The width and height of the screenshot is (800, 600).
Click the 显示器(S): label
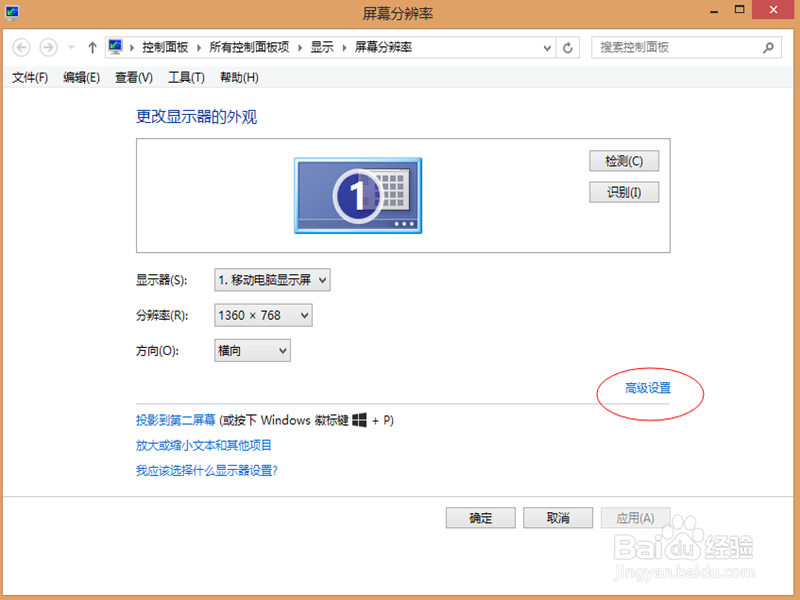pyautogui.click(x=161, y=280)
